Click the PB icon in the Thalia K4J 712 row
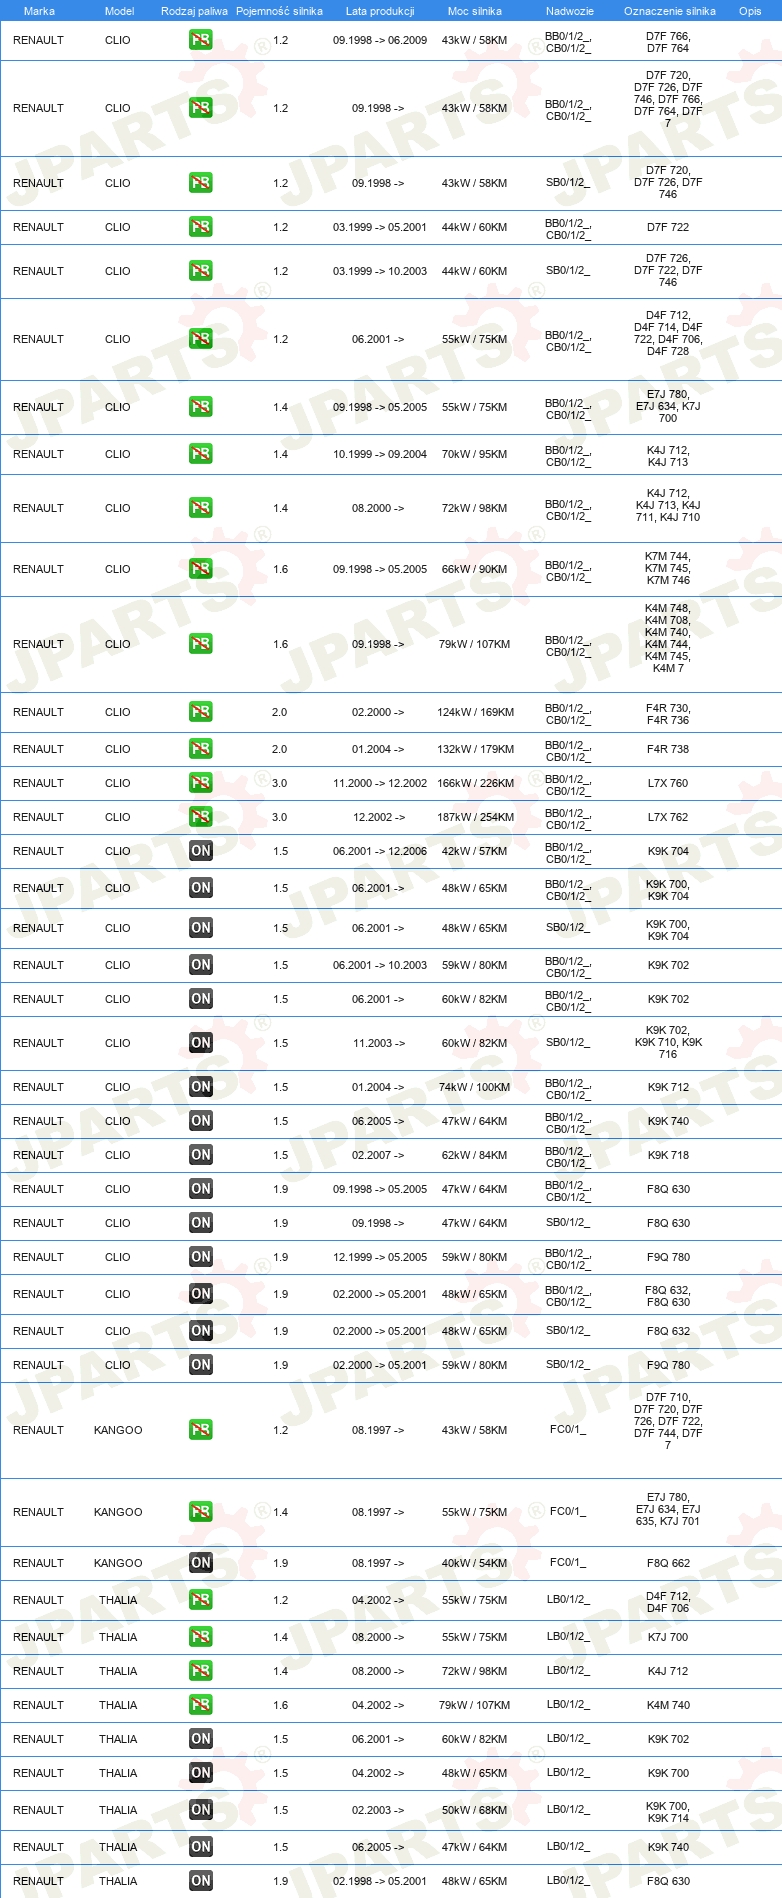The width and height of the screenshot is (782, 1898). [200, 1671]
